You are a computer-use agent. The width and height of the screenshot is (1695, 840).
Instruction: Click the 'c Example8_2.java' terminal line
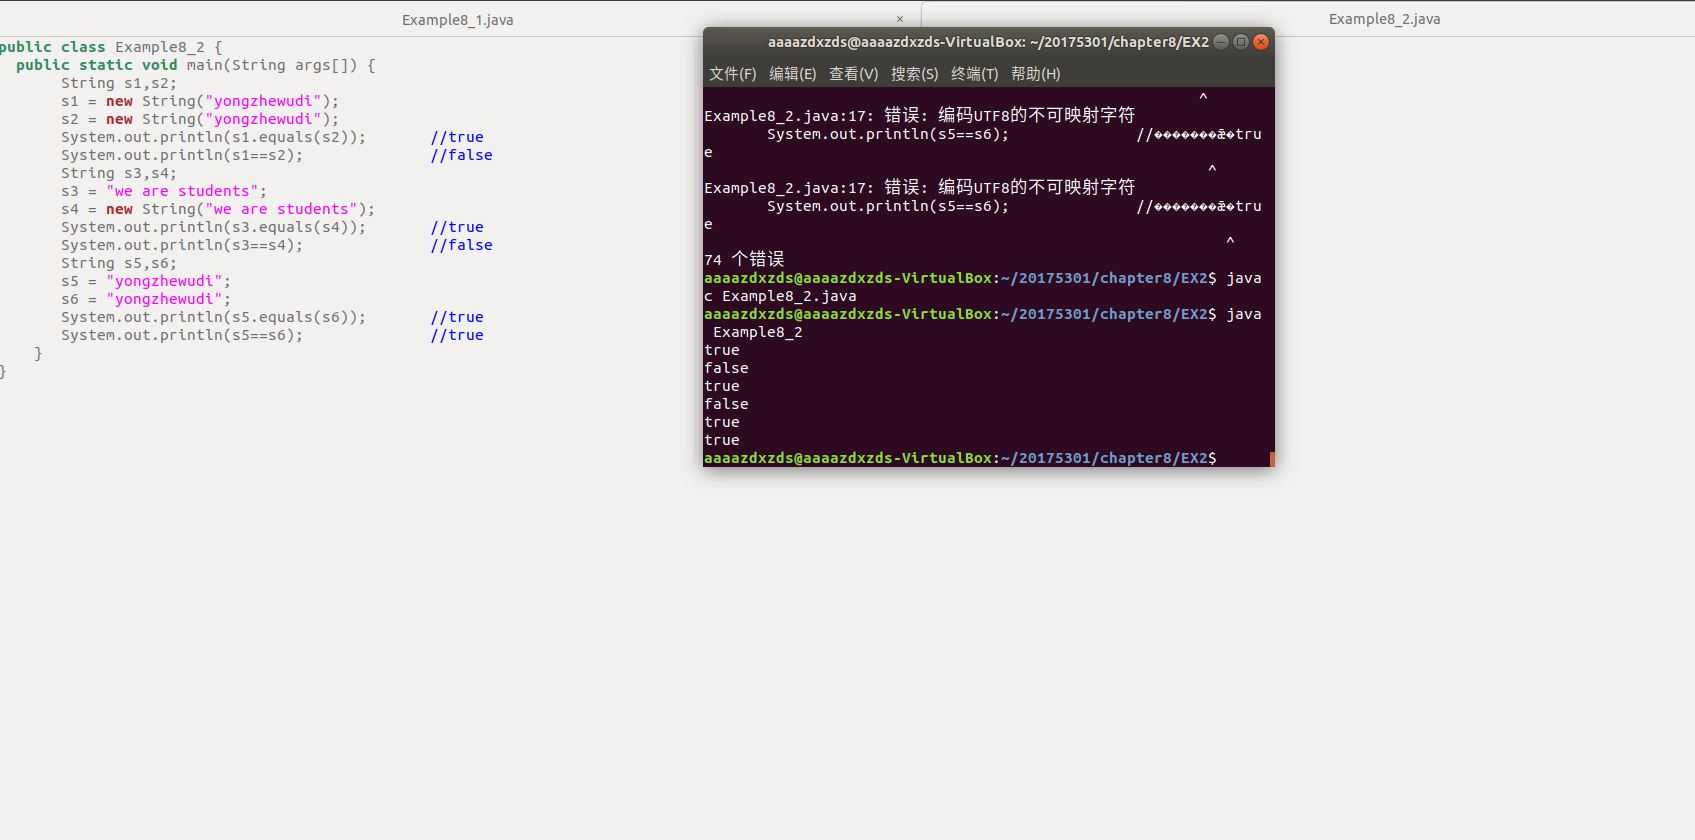[x=780, y=296]
